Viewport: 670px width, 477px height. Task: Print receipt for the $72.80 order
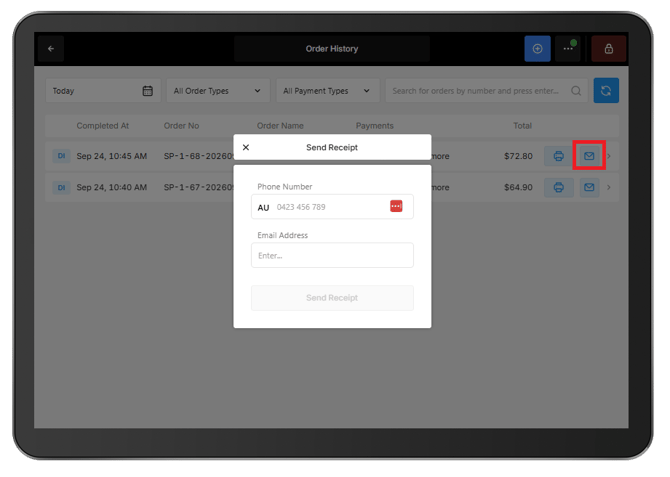[558, 156]
